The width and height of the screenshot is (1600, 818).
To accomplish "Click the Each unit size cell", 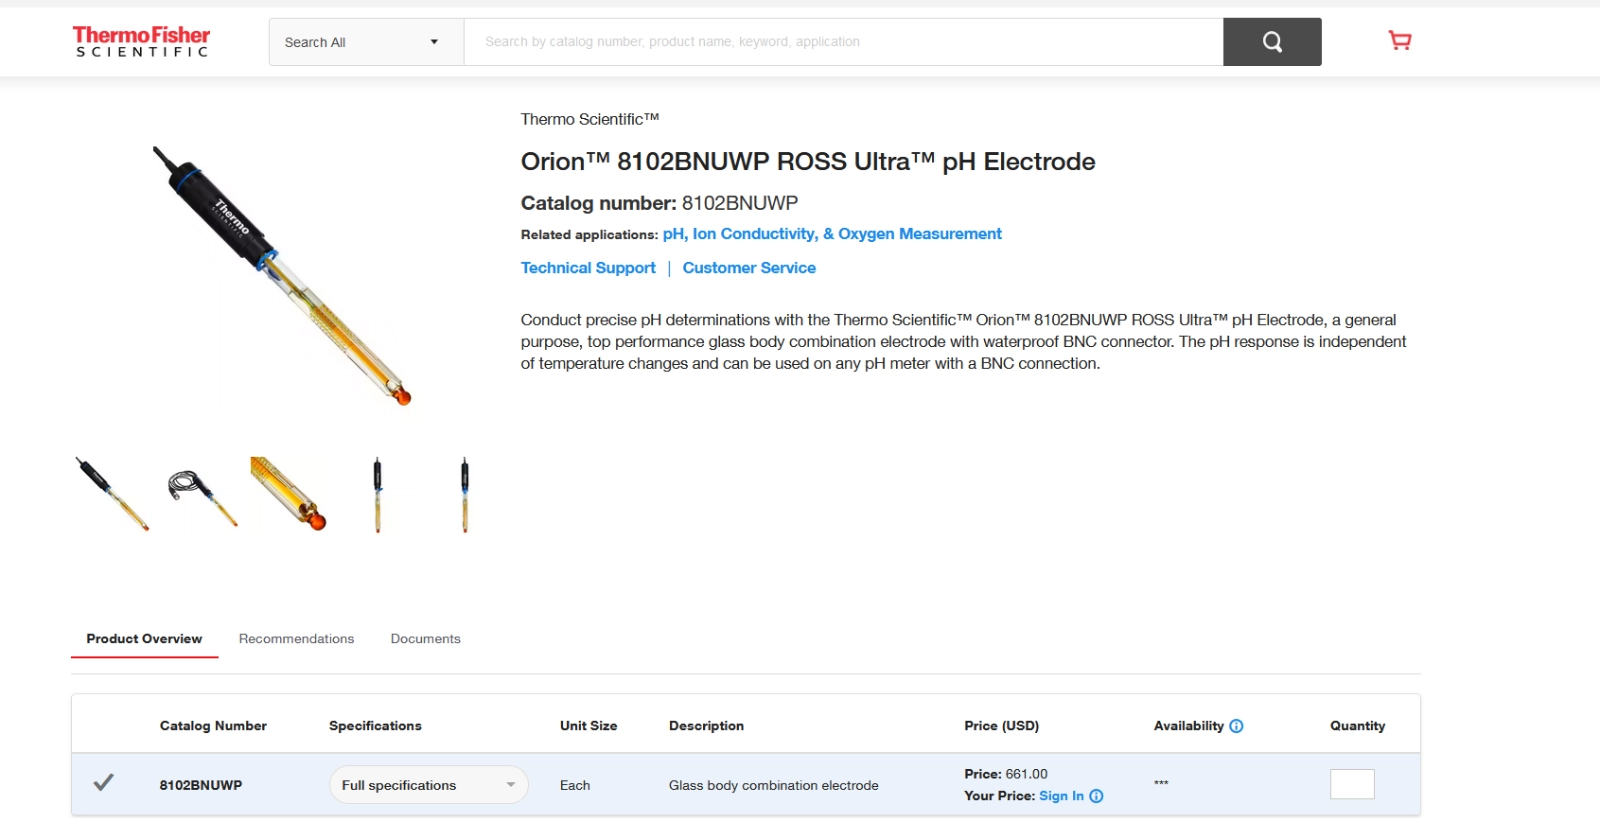I will point(575,785).
